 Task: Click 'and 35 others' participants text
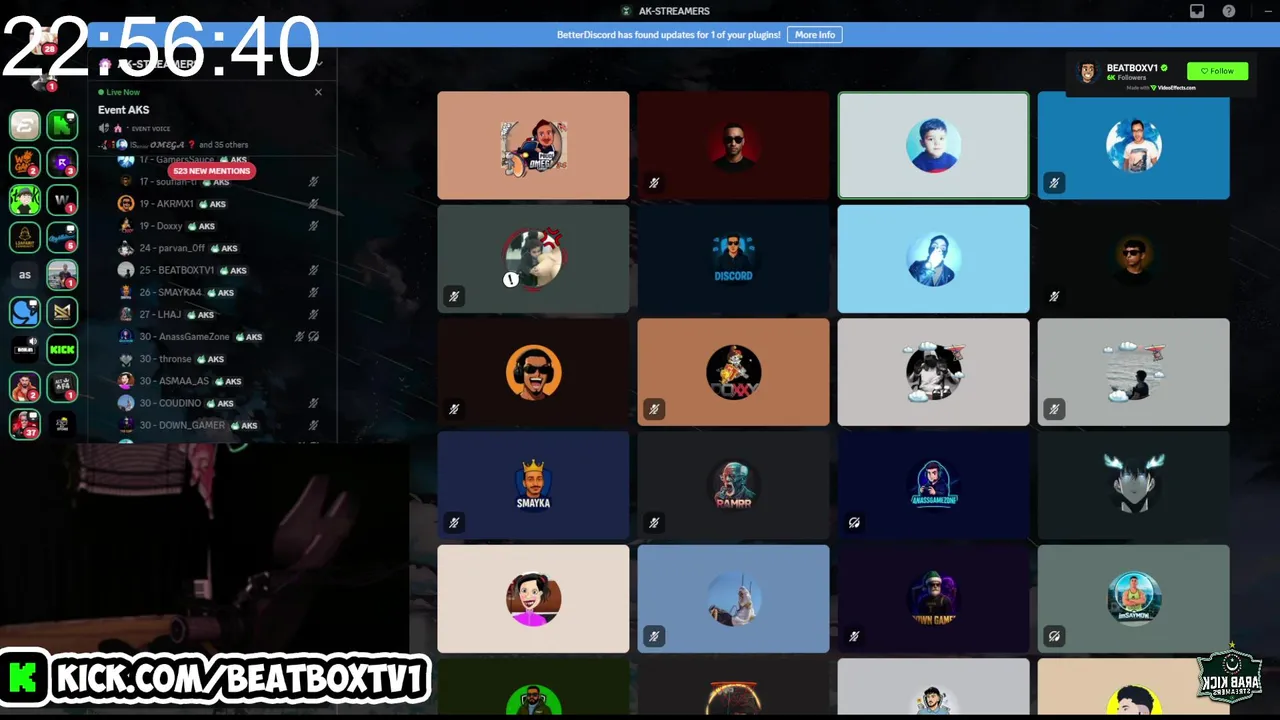[x=223, y=145]
